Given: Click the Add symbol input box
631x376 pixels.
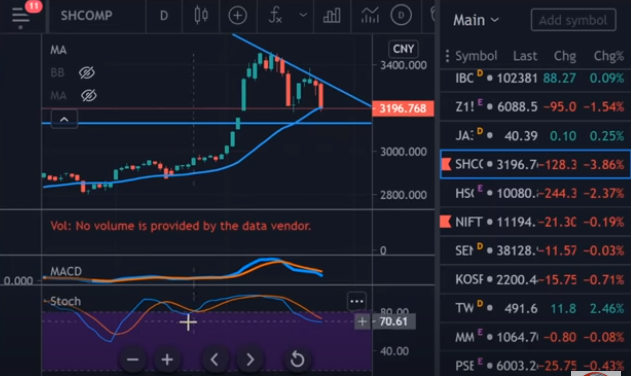Looking at the screenshot, I should [x=573, y=20].
